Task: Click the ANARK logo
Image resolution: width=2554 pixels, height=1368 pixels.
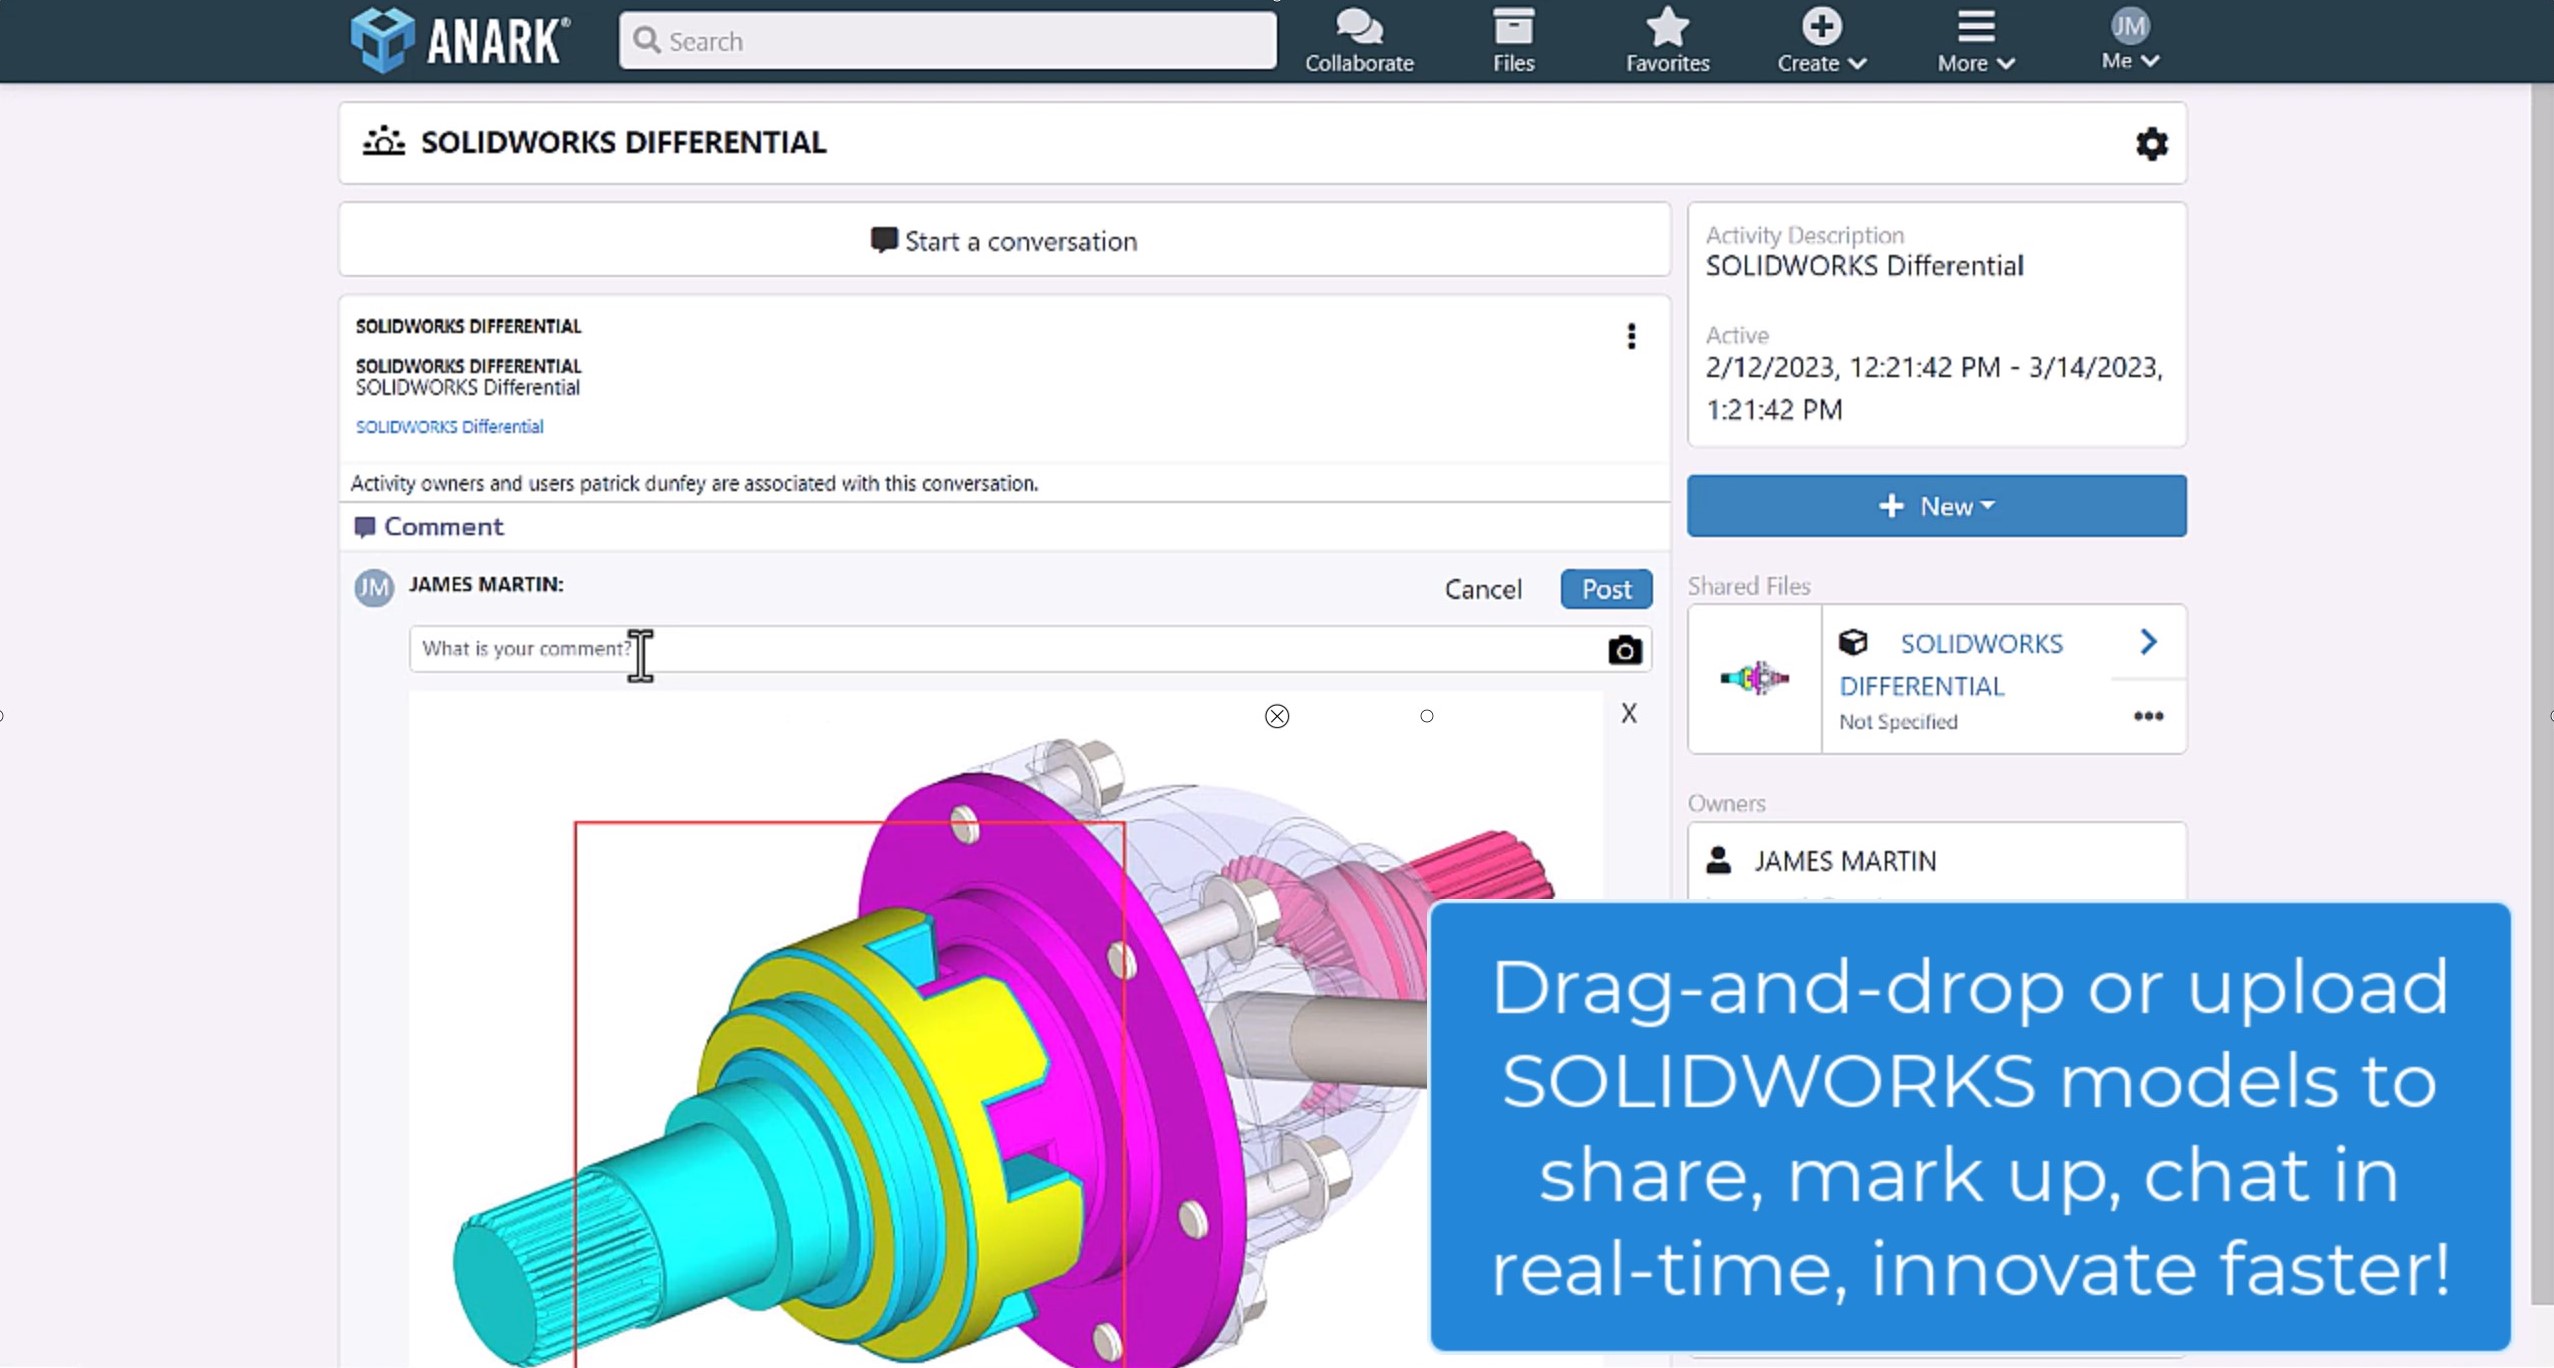Action: pos(459,39)
